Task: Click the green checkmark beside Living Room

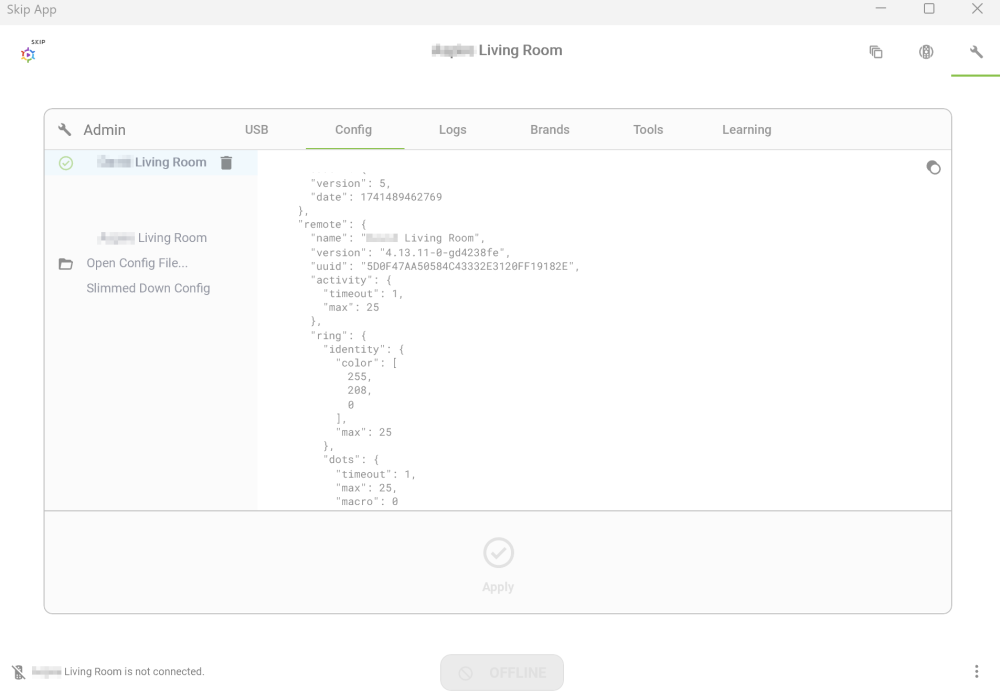Action: [x=66, y=163]
